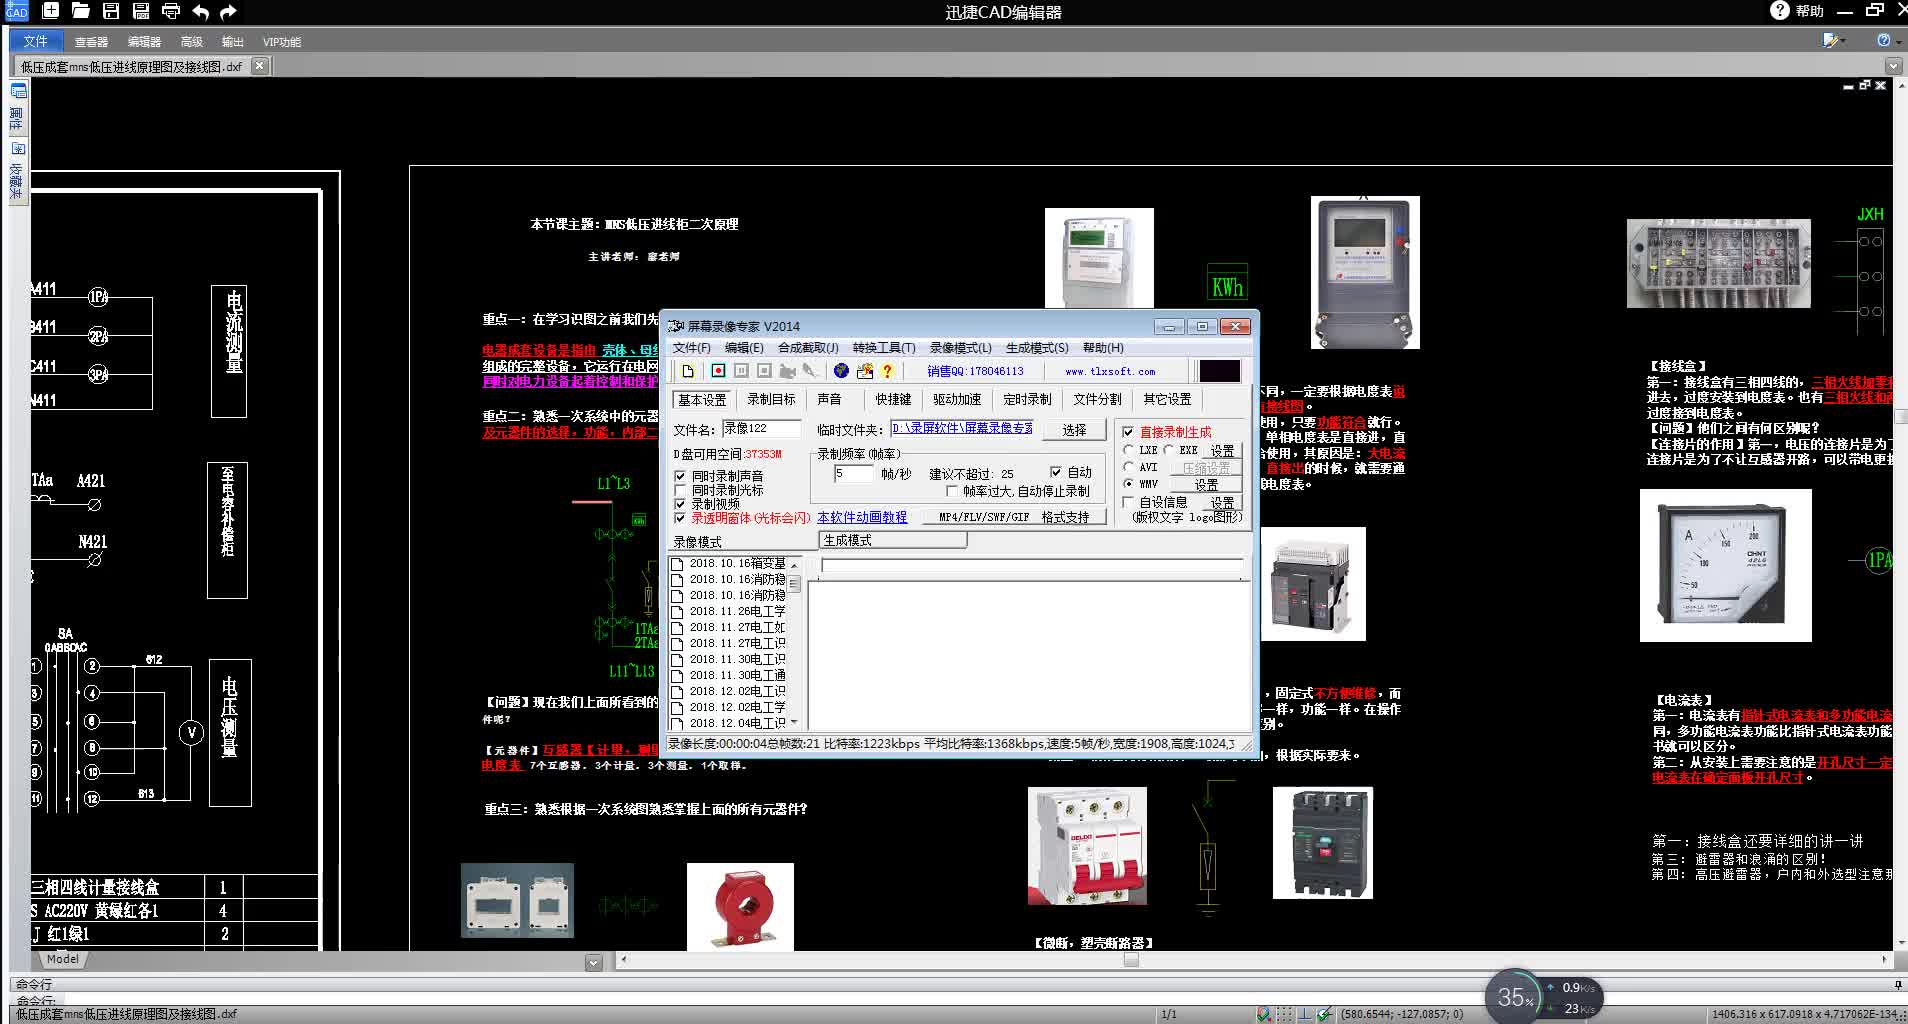Screen dimensions: 1908x1024
Task: Expand the document tab list dropdown arrow
Action: pos(1893,66)
